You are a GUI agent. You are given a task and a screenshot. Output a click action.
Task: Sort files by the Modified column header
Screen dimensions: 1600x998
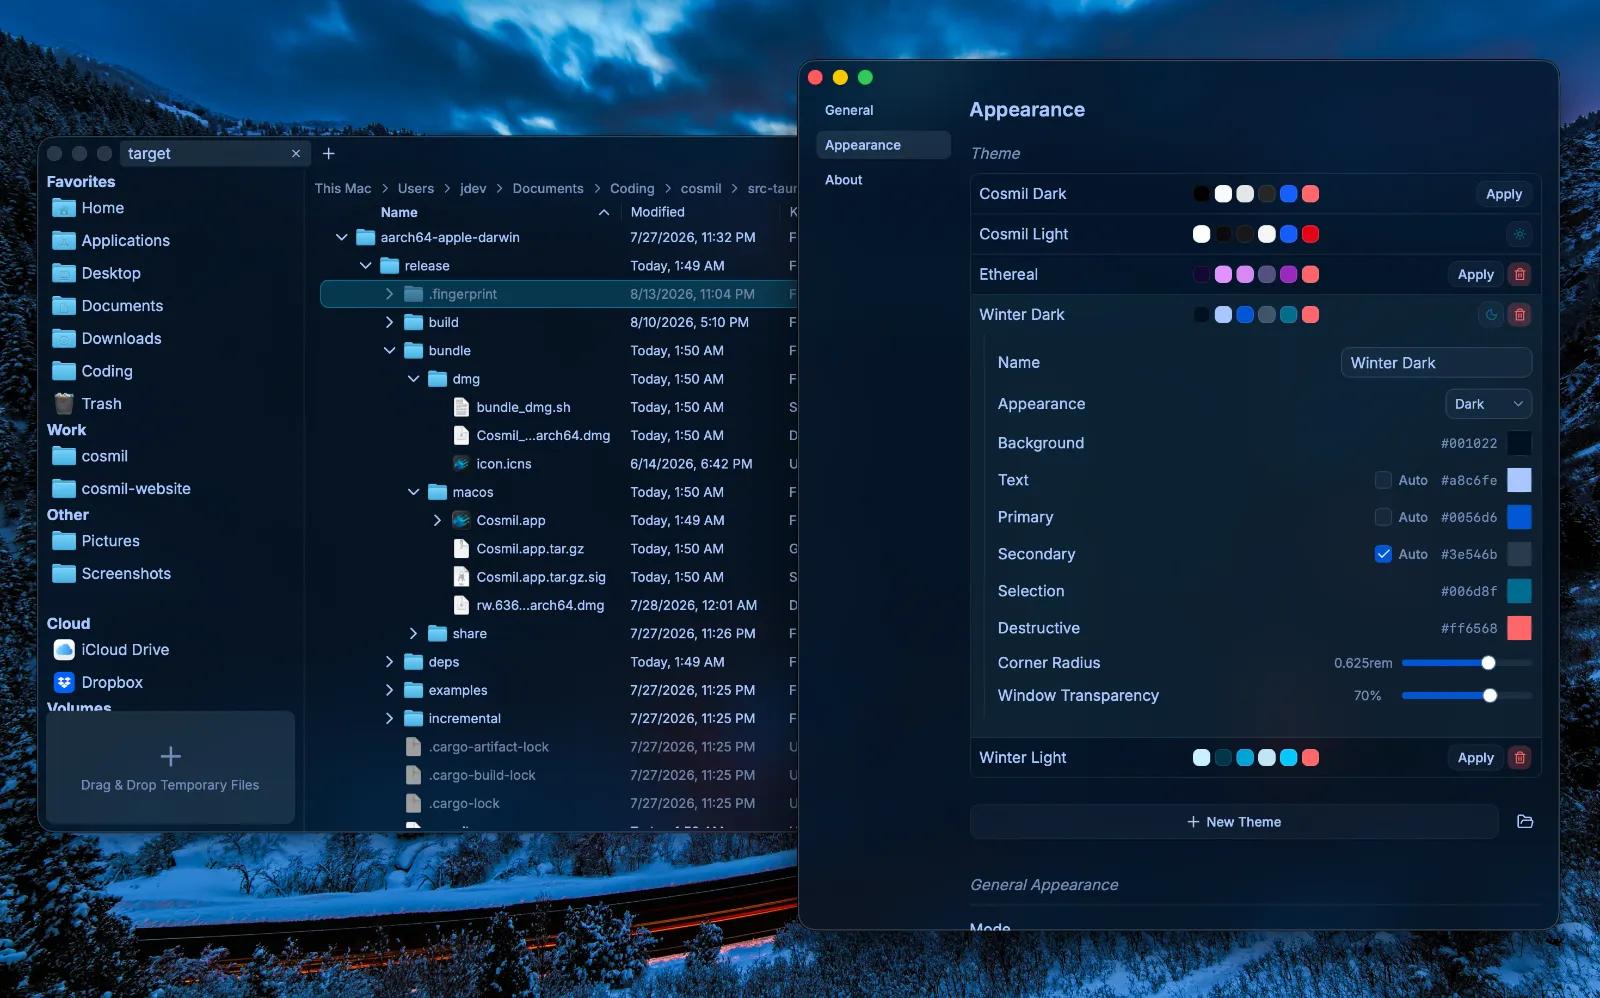coord(657,212)
